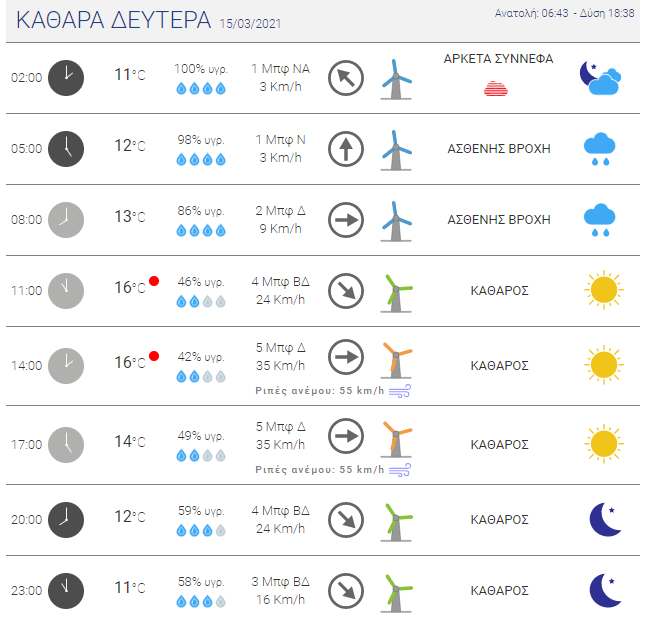Click the red fog warning icon at 02:00
This screenshot has height=624, width=662.
point(496,89)
